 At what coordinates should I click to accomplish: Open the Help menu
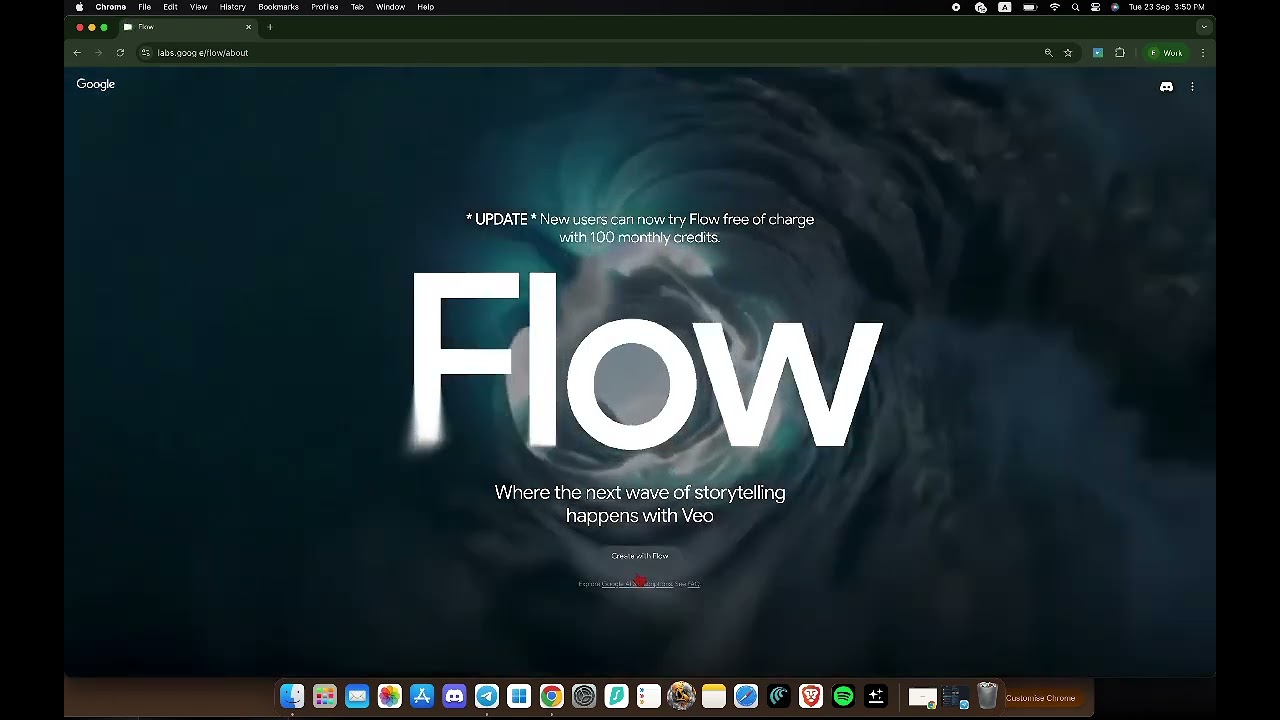426,7
